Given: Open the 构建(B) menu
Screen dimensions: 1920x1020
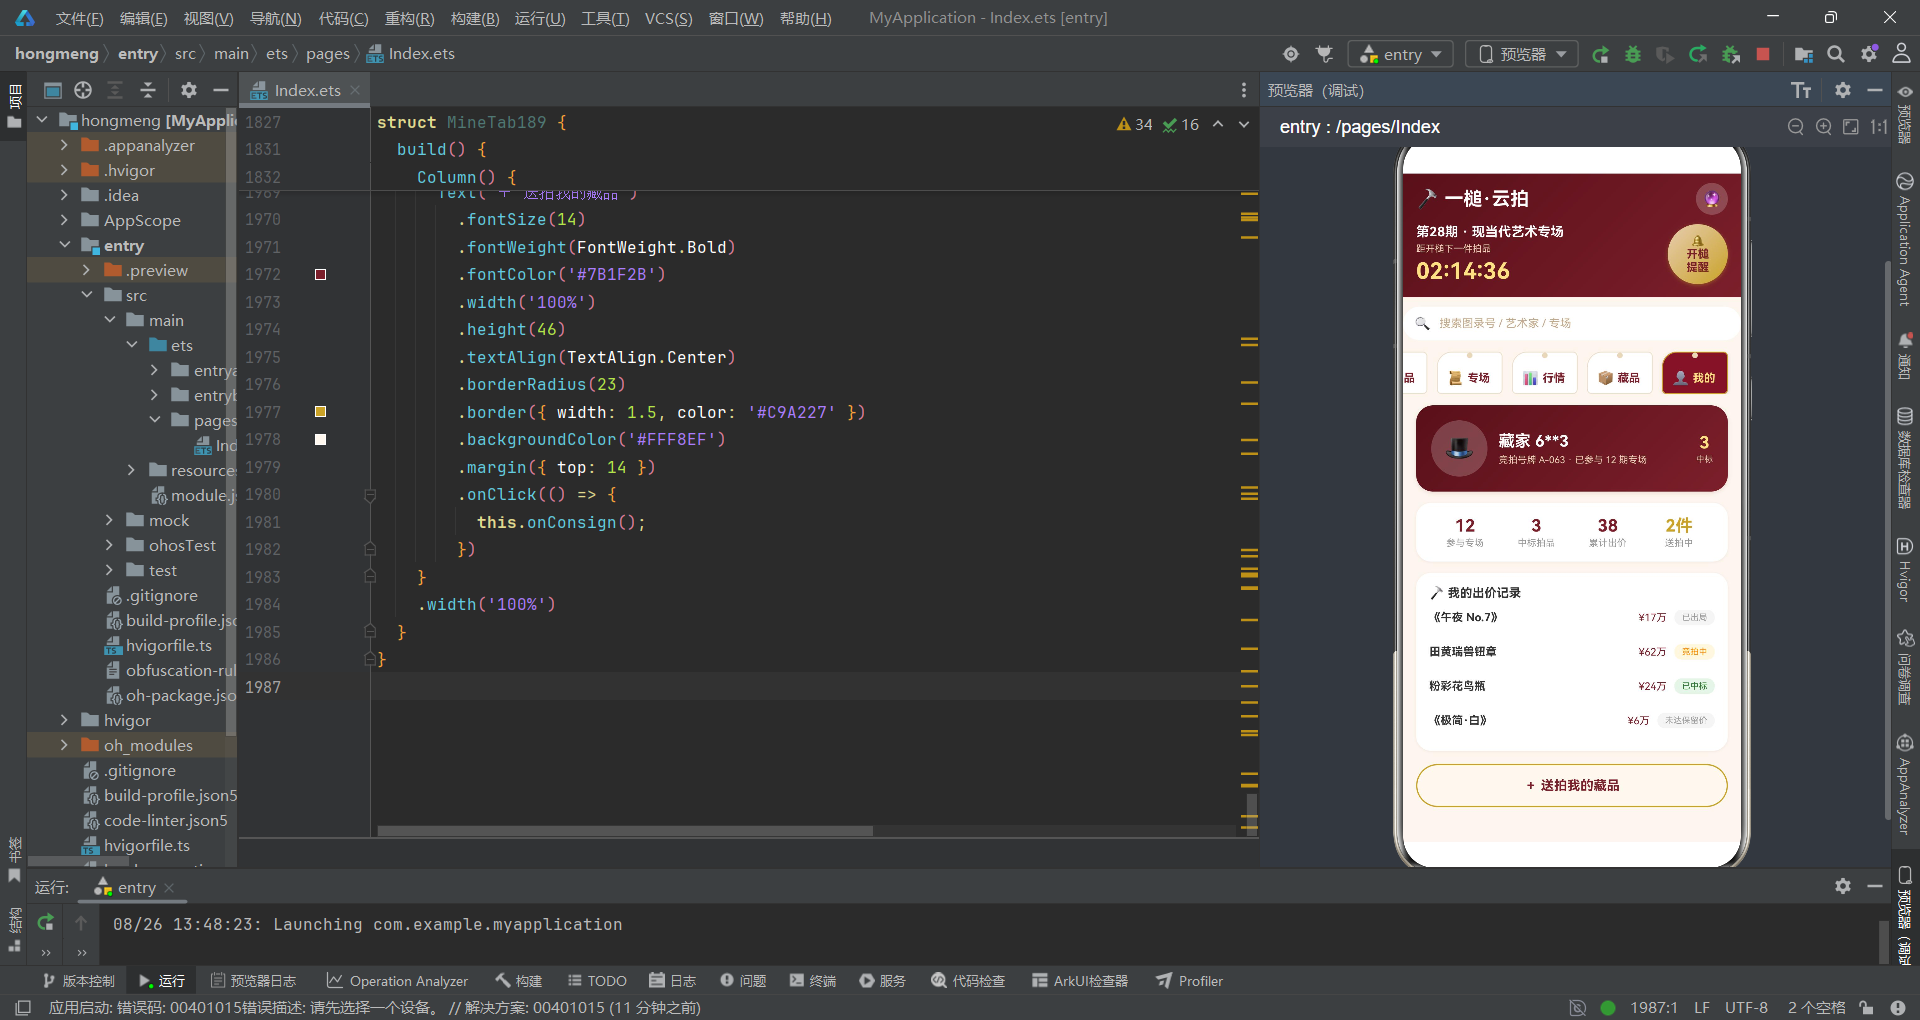Looking at the screenshot, I should 475,18.
